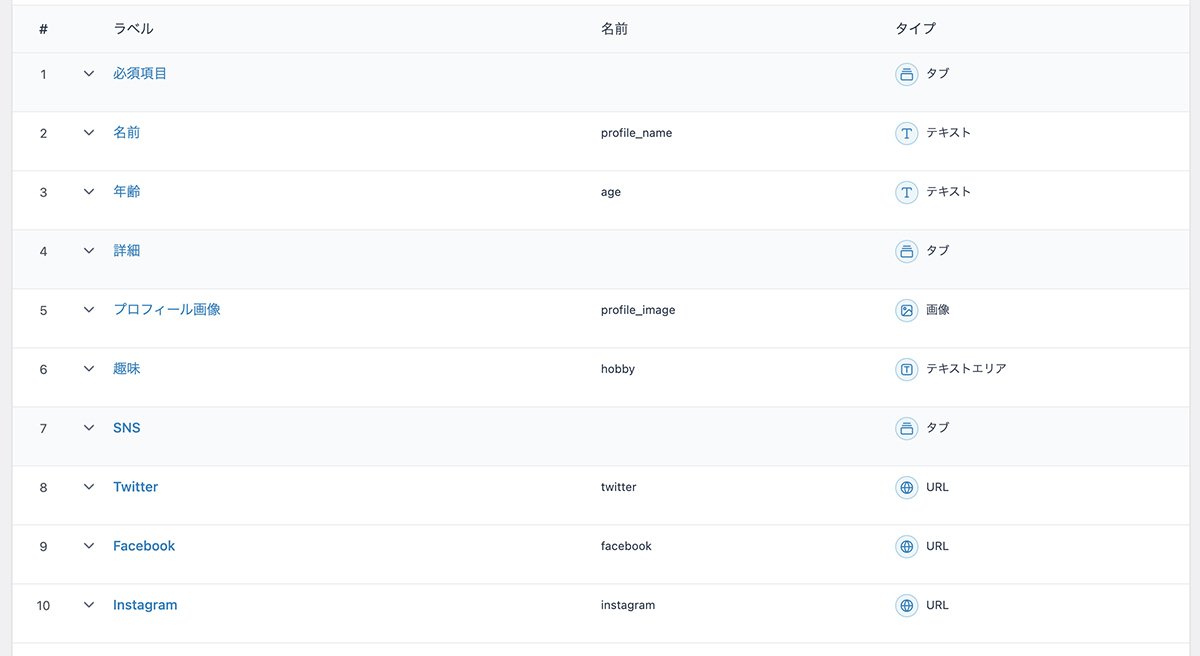The image size is (1200, 656).
Task: Open the Twitter field label link
Action: click(x=135, y=487)
